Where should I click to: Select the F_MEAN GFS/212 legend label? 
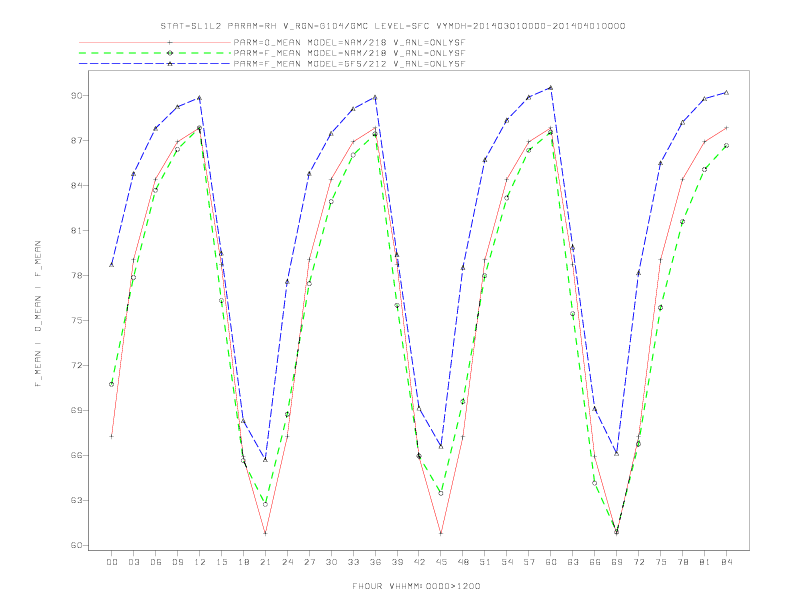click(349, 64)
